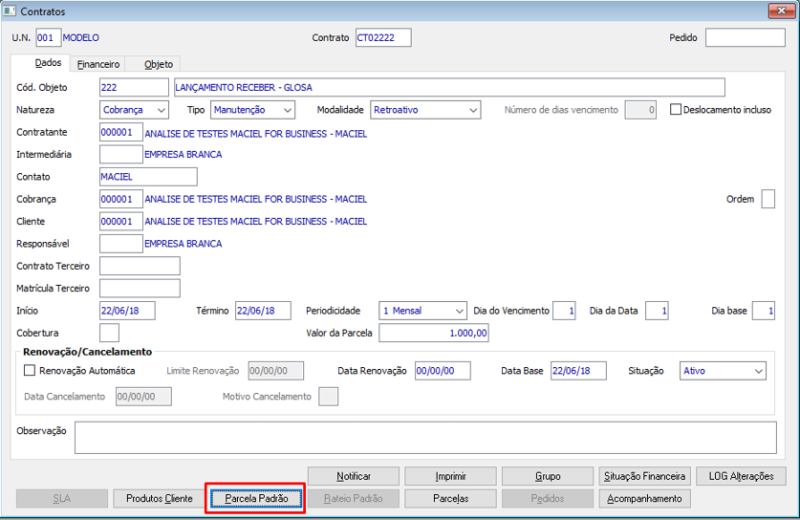Enable Deslocamento incluso checkbox
The width and height of the screenshot is (800, 520).
pyautogui.click(x=676, y=110)
